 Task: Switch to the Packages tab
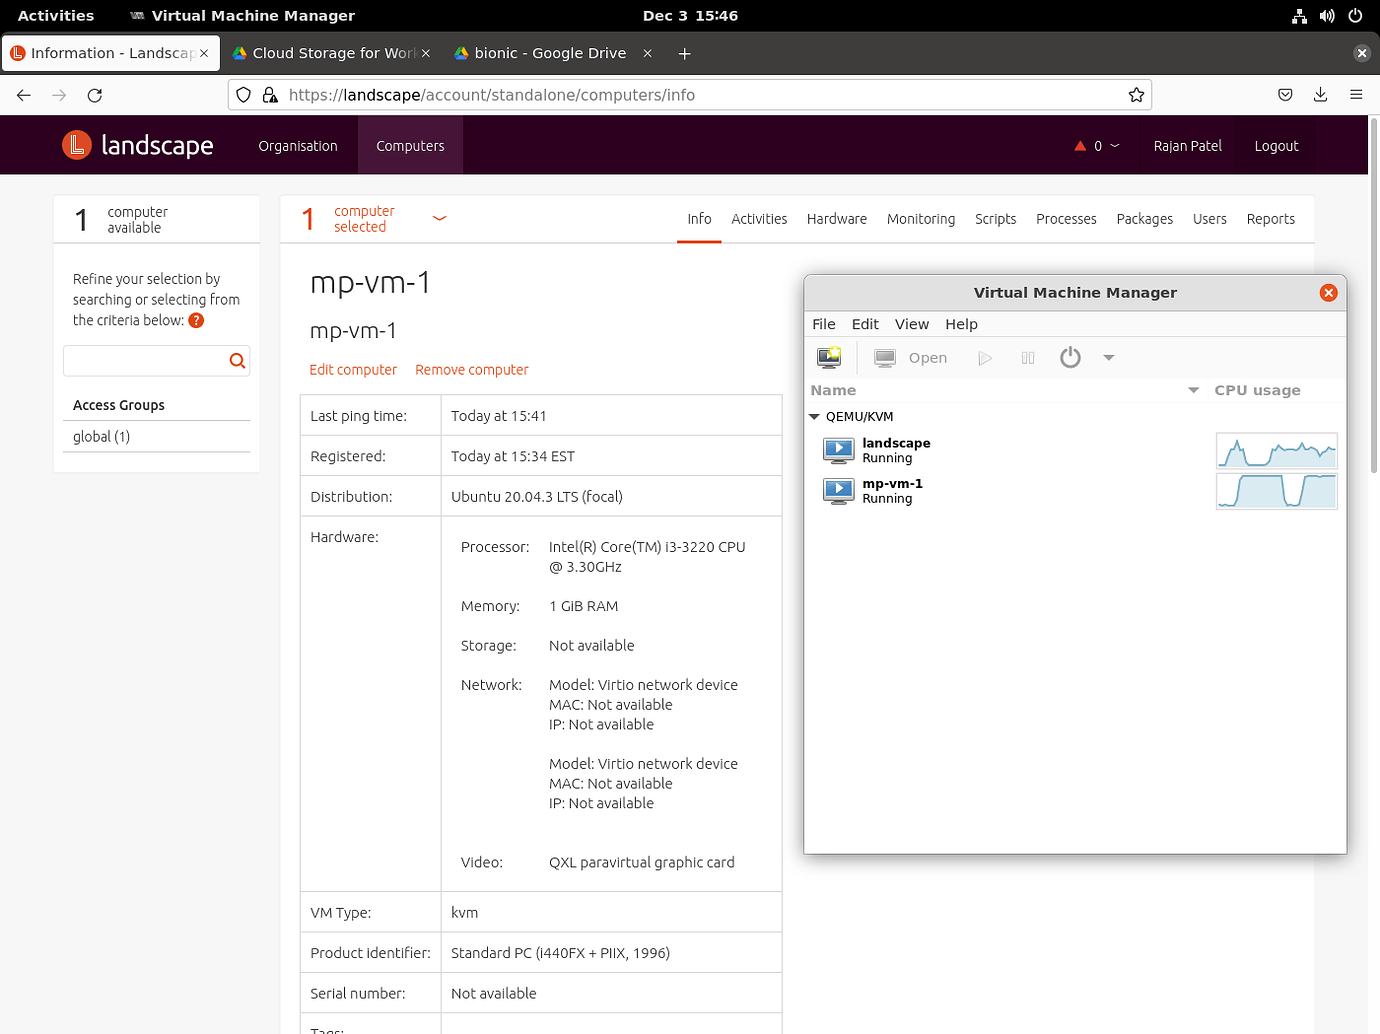[1144, 219]
